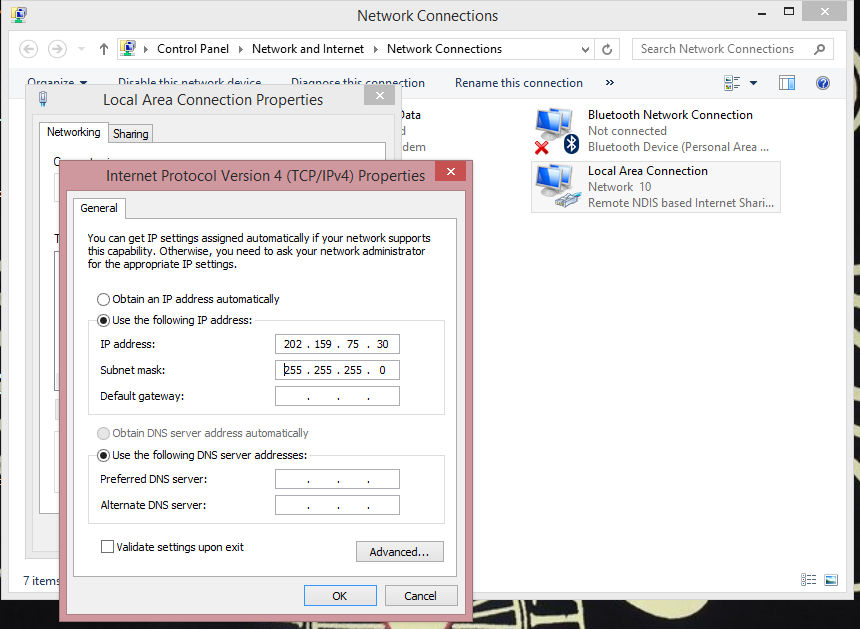
Task: Change your view icon
Action: [x=732, y=83]
